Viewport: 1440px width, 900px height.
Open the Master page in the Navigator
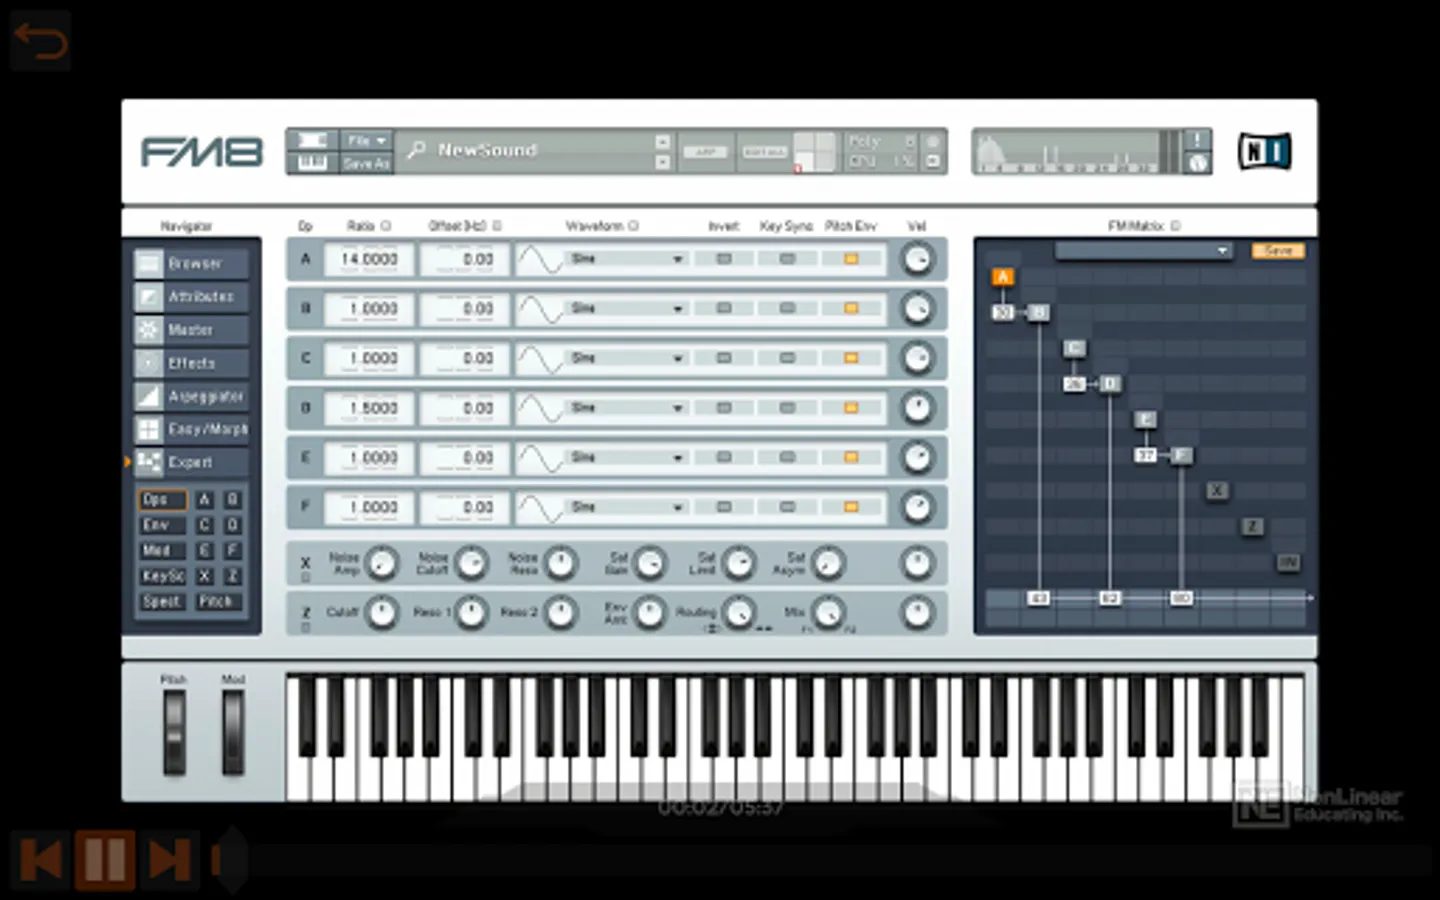(x=191, y=329)
